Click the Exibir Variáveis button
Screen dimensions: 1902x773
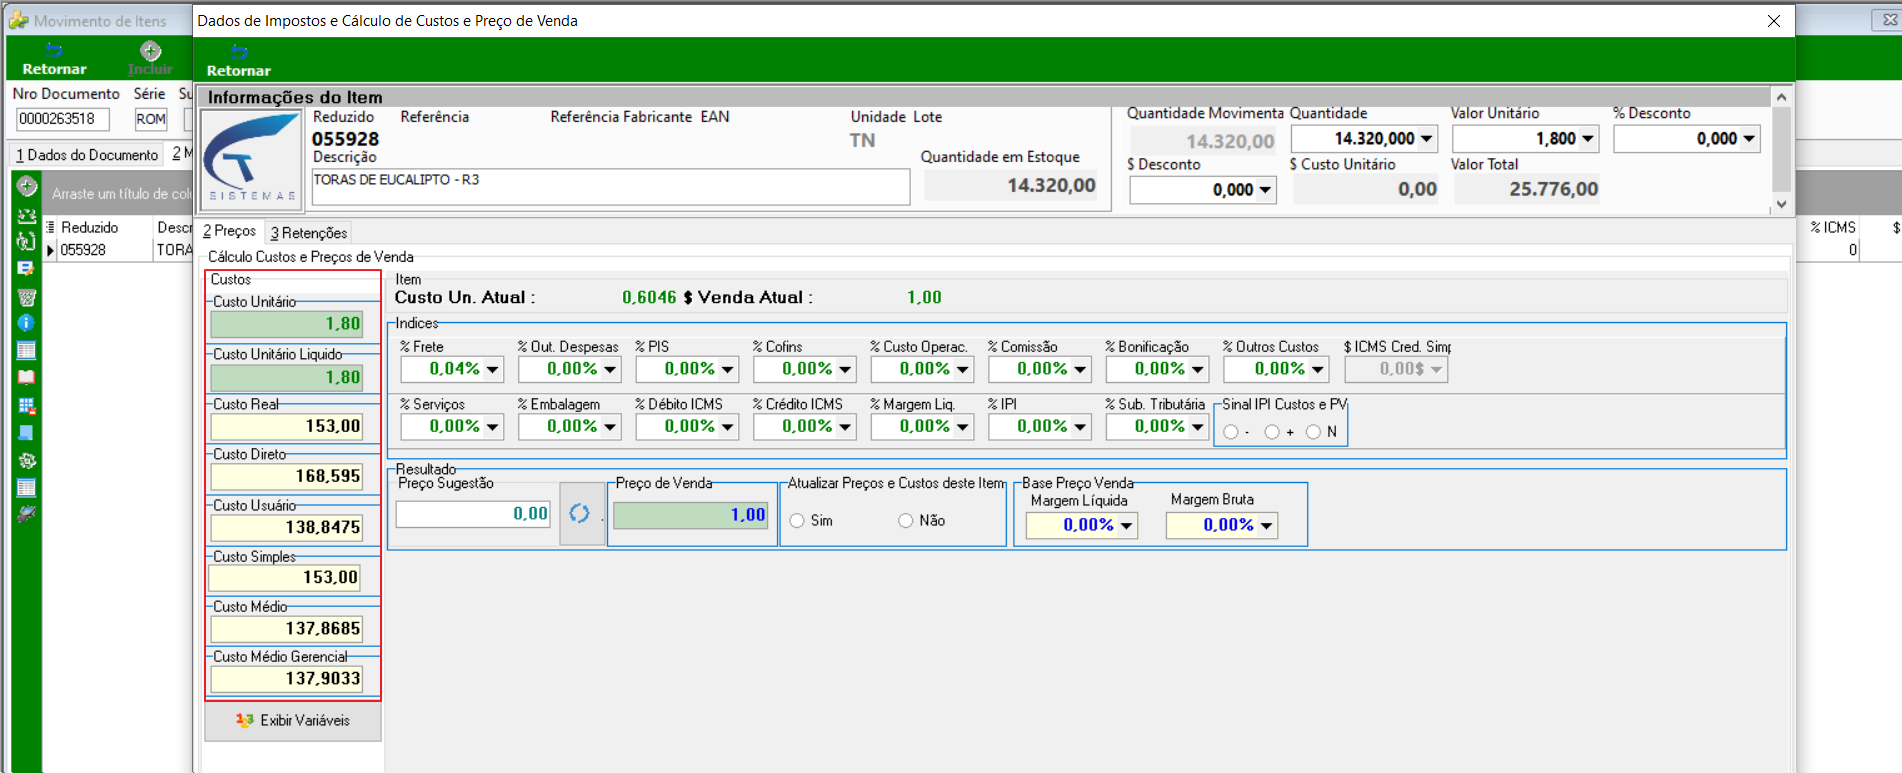pos(293,720)
